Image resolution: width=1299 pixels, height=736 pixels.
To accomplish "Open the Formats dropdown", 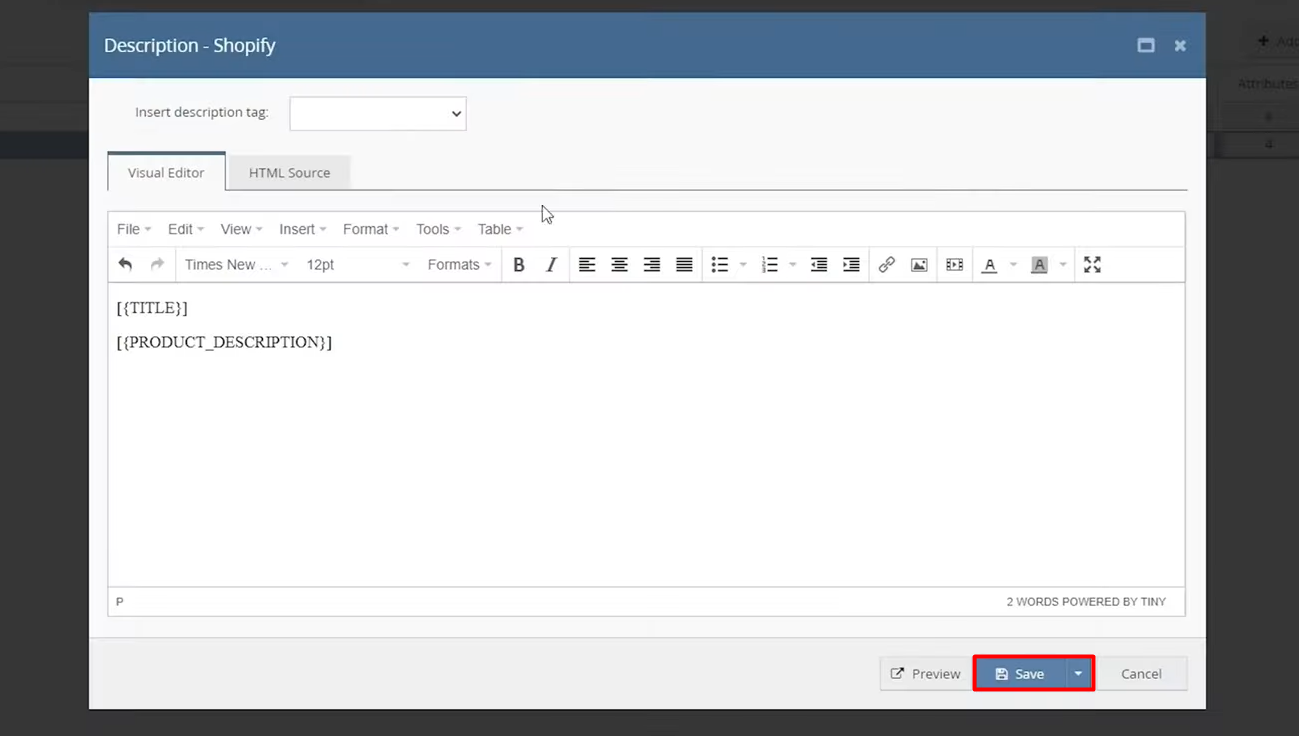I will point(459,265).
